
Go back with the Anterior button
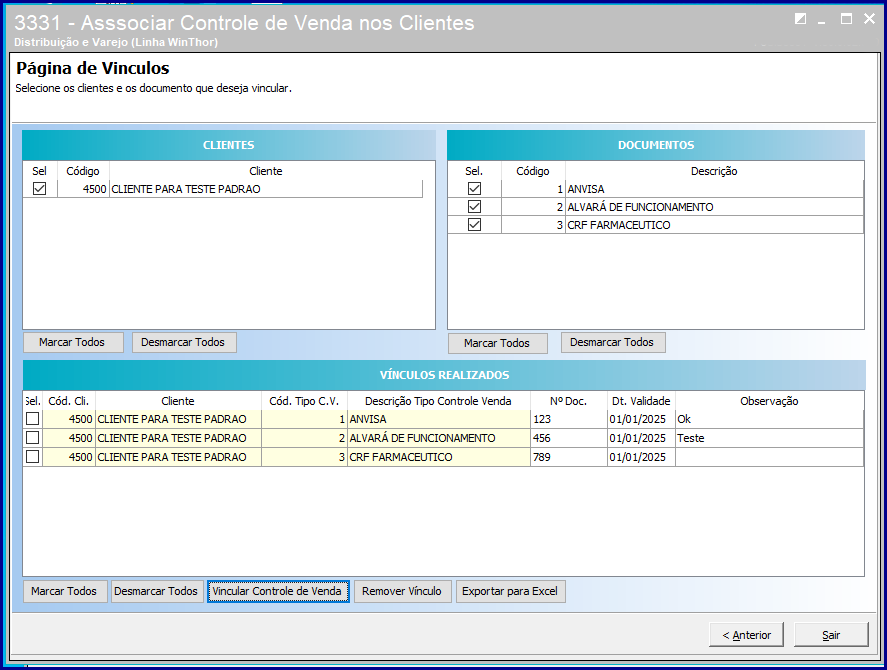tap(746, 635)
